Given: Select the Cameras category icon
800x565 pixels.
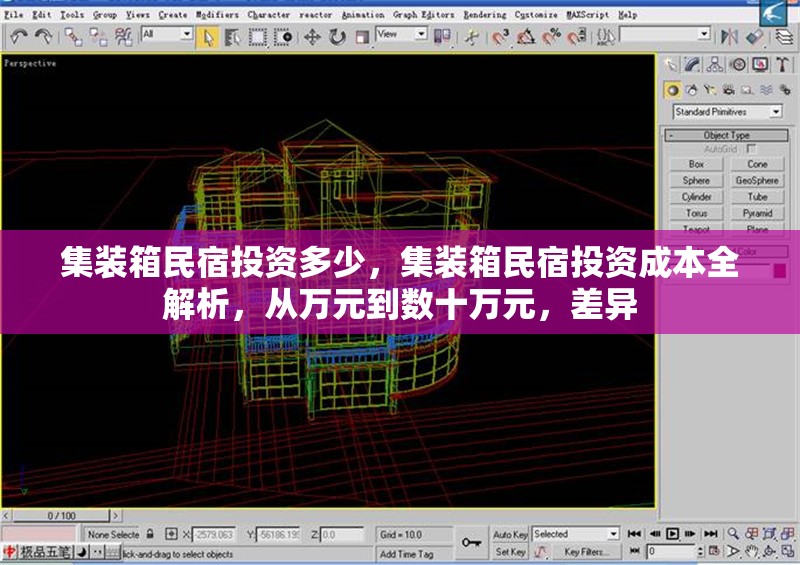Looking at the screenshot, I should click(x=729, y=90).
